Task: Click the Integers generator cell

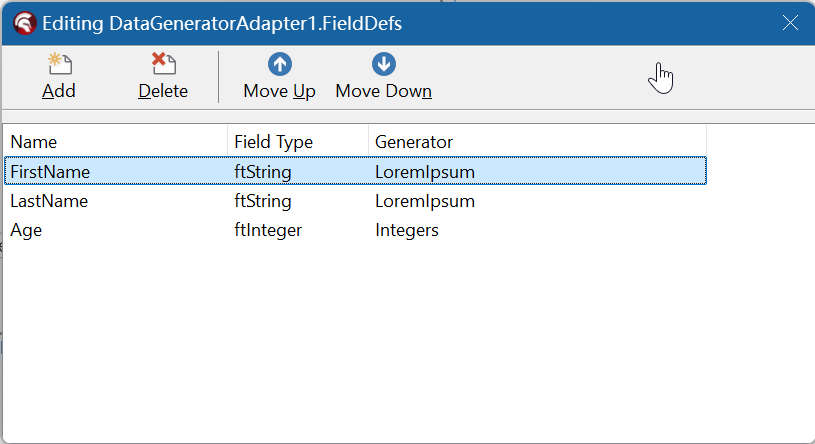Action: (x=407, y=230)
